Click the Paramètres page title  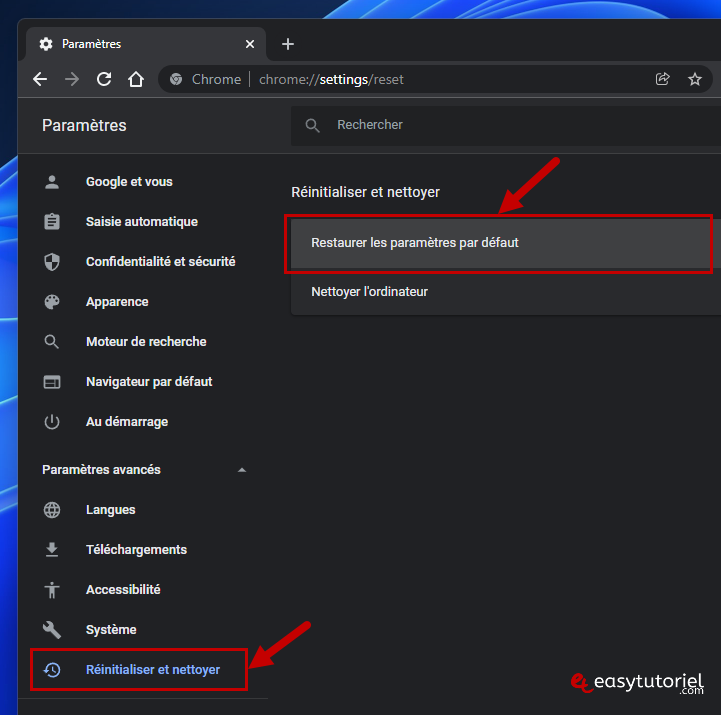84,125
